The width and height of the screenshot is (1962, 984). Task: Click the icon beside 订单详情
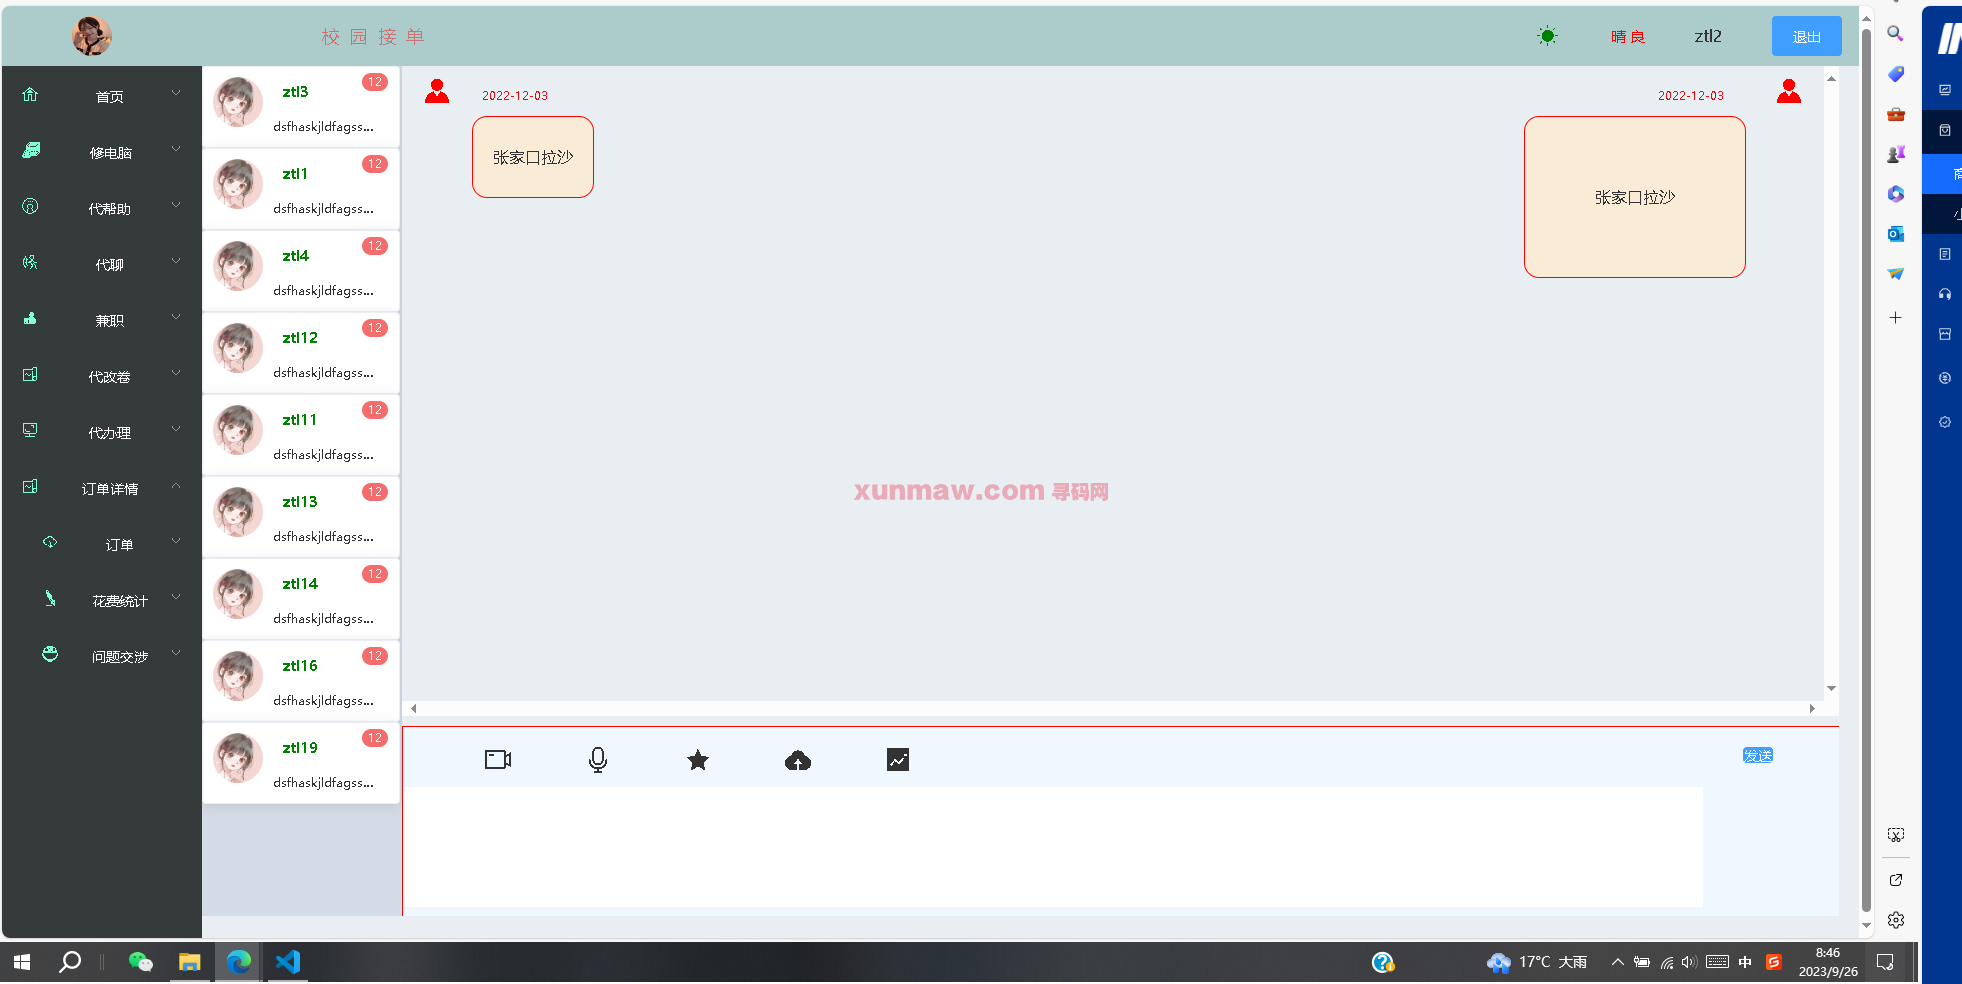coord(30,486)
